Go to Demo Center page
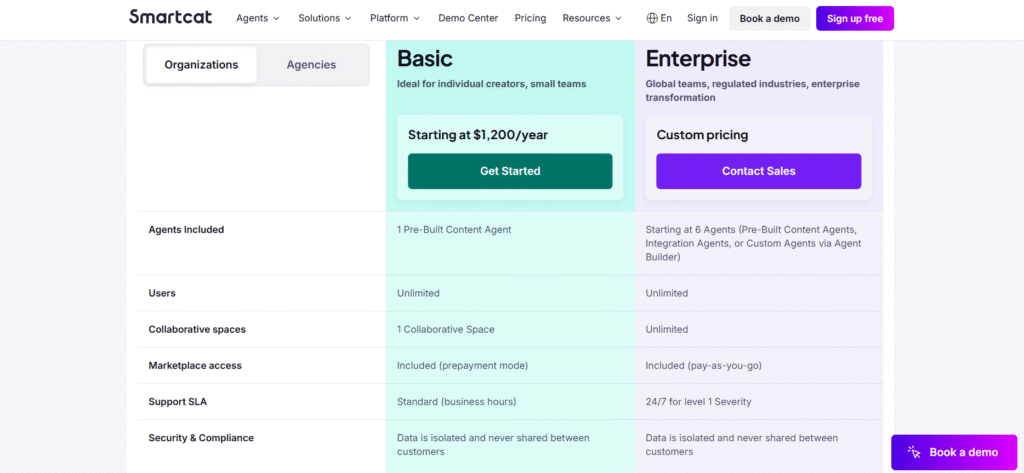 467,18
